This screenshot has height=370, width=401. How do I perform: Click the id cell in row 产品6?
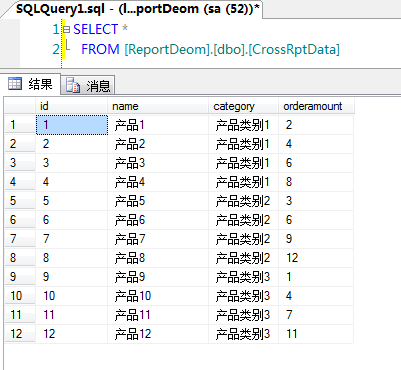[72, 220]
